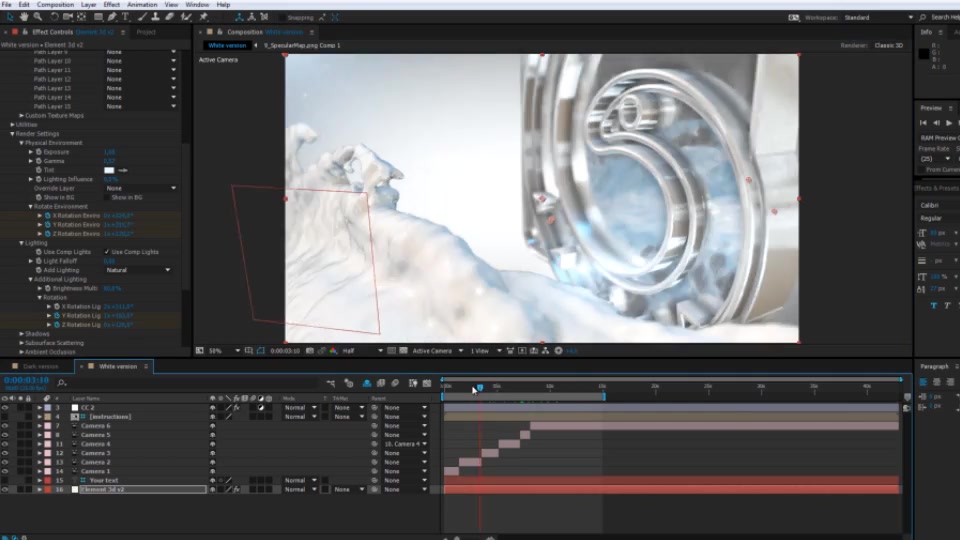Select the Rotation tool in toolbar
Image resolution: width=960 pixels, height=540 pixels.
click(x=54, y=17)
